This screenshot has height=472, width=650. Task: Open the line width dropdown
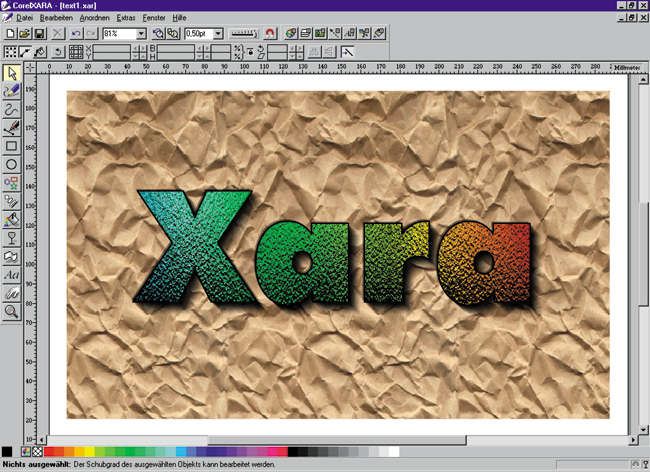click(x=217, y=33)
